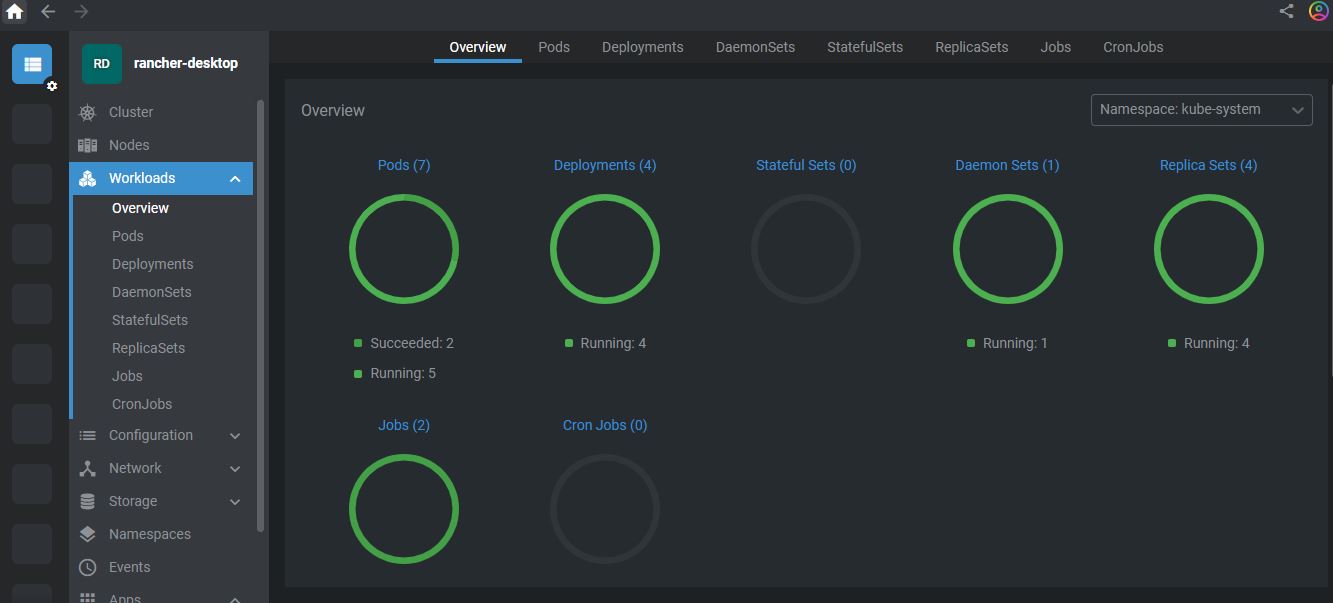Screen dimensions: 1333x603
Task: Click the user avatar icon
Action: [1318, 11]
